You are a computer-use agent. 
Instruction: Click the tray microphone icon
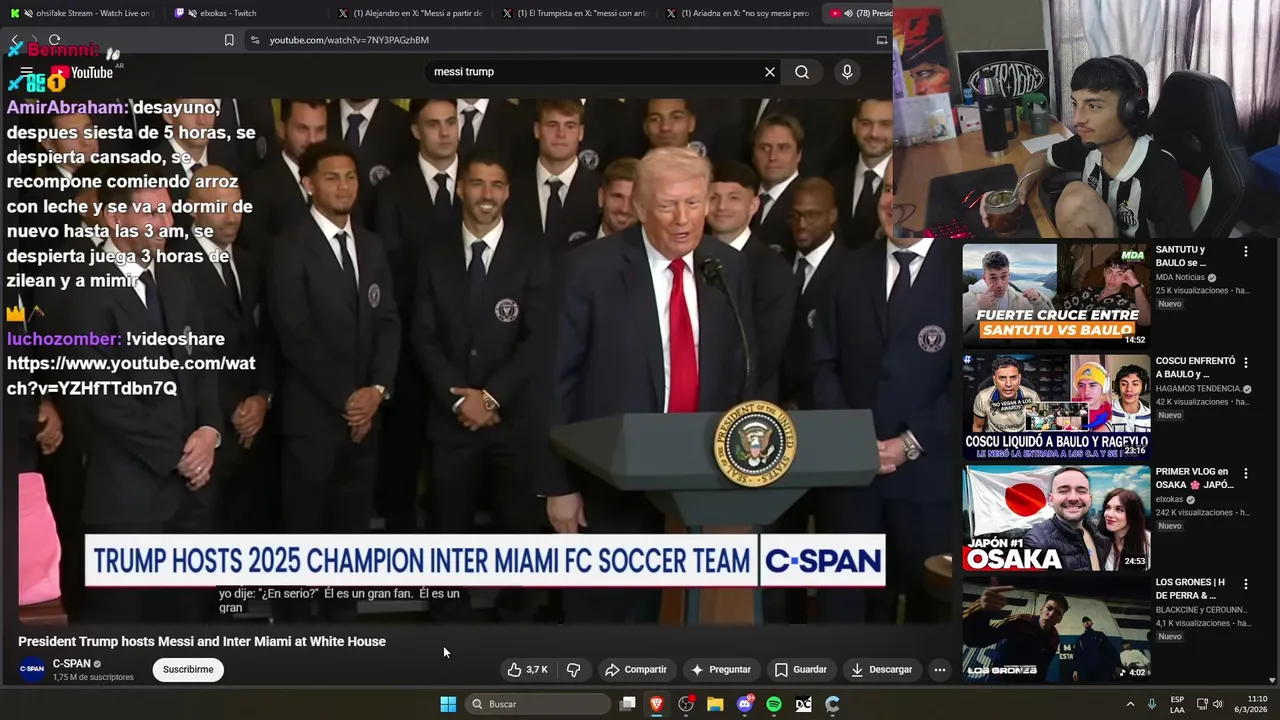1152,704
